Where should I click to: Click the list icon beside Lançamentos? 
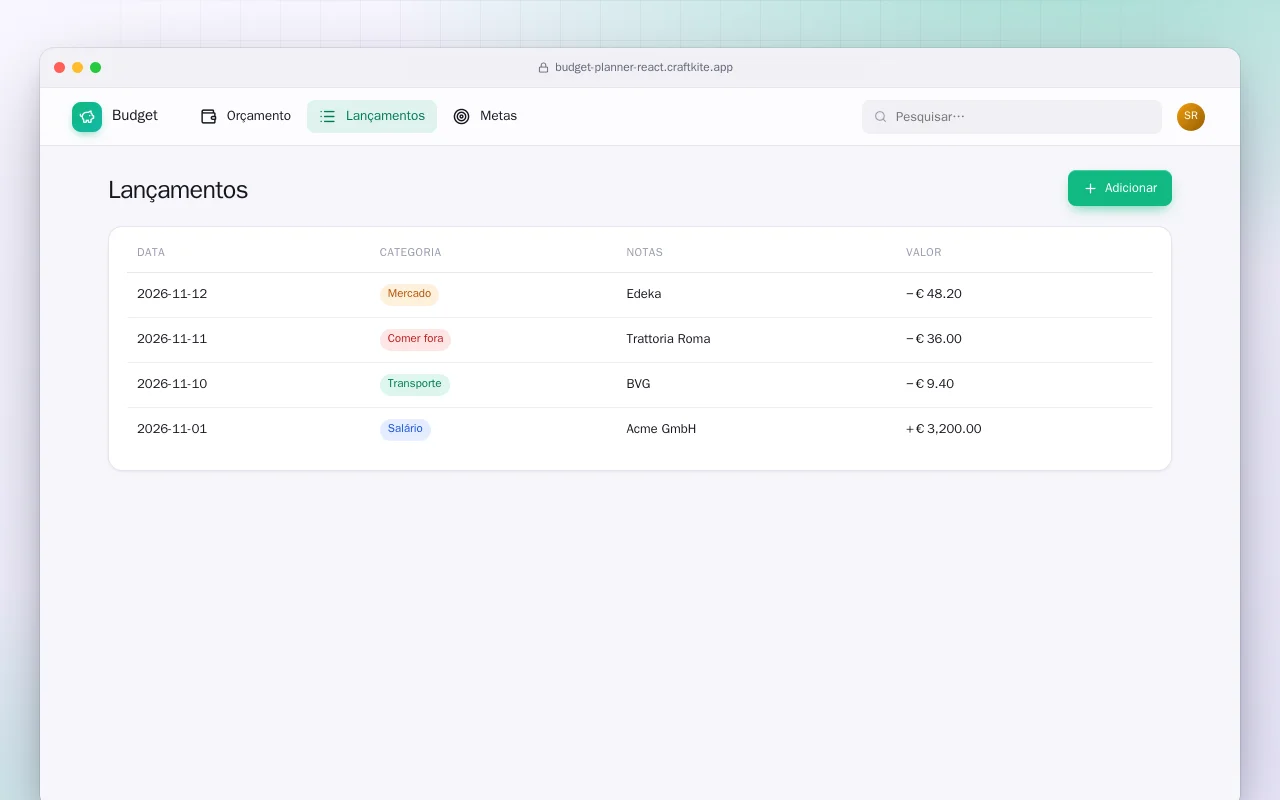click(327, 116)
